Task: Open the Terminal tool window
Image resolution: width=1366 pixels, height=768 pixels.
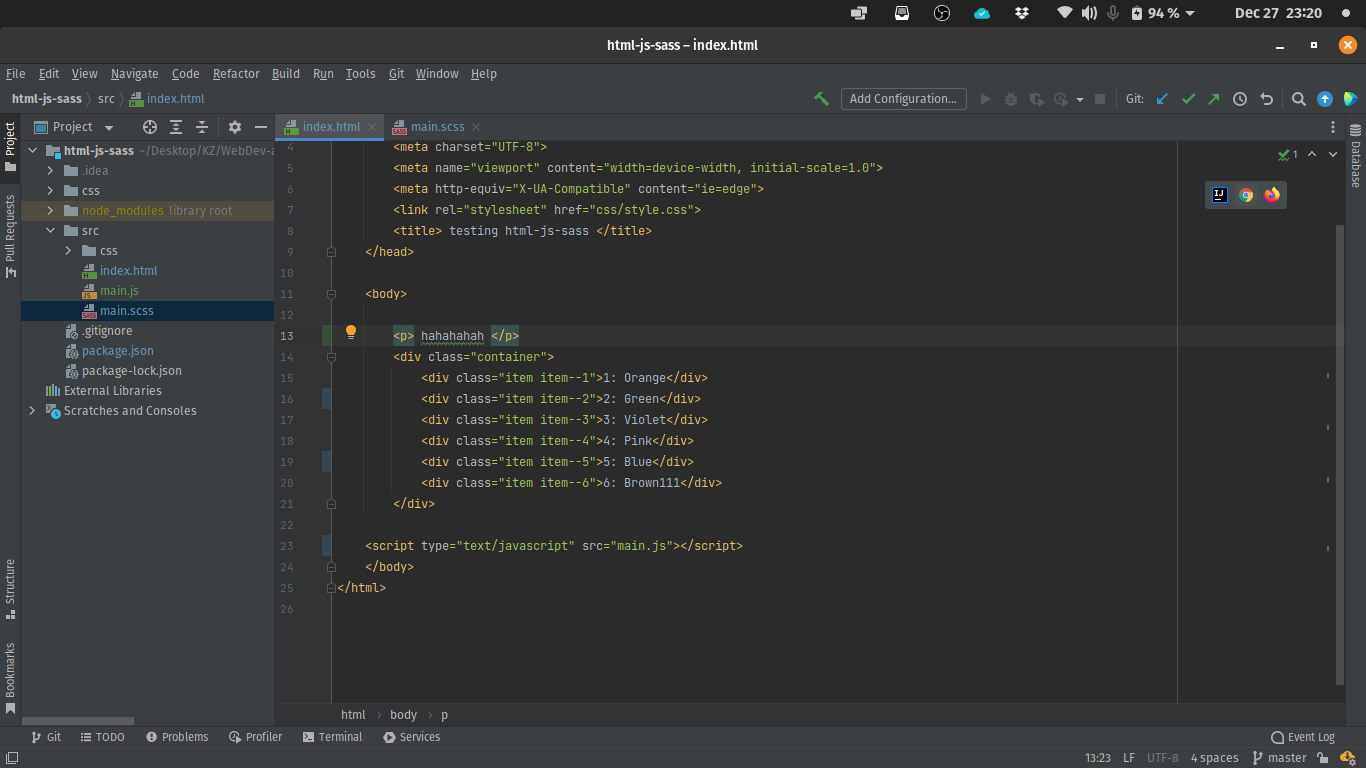Action: tap(332, 737)
